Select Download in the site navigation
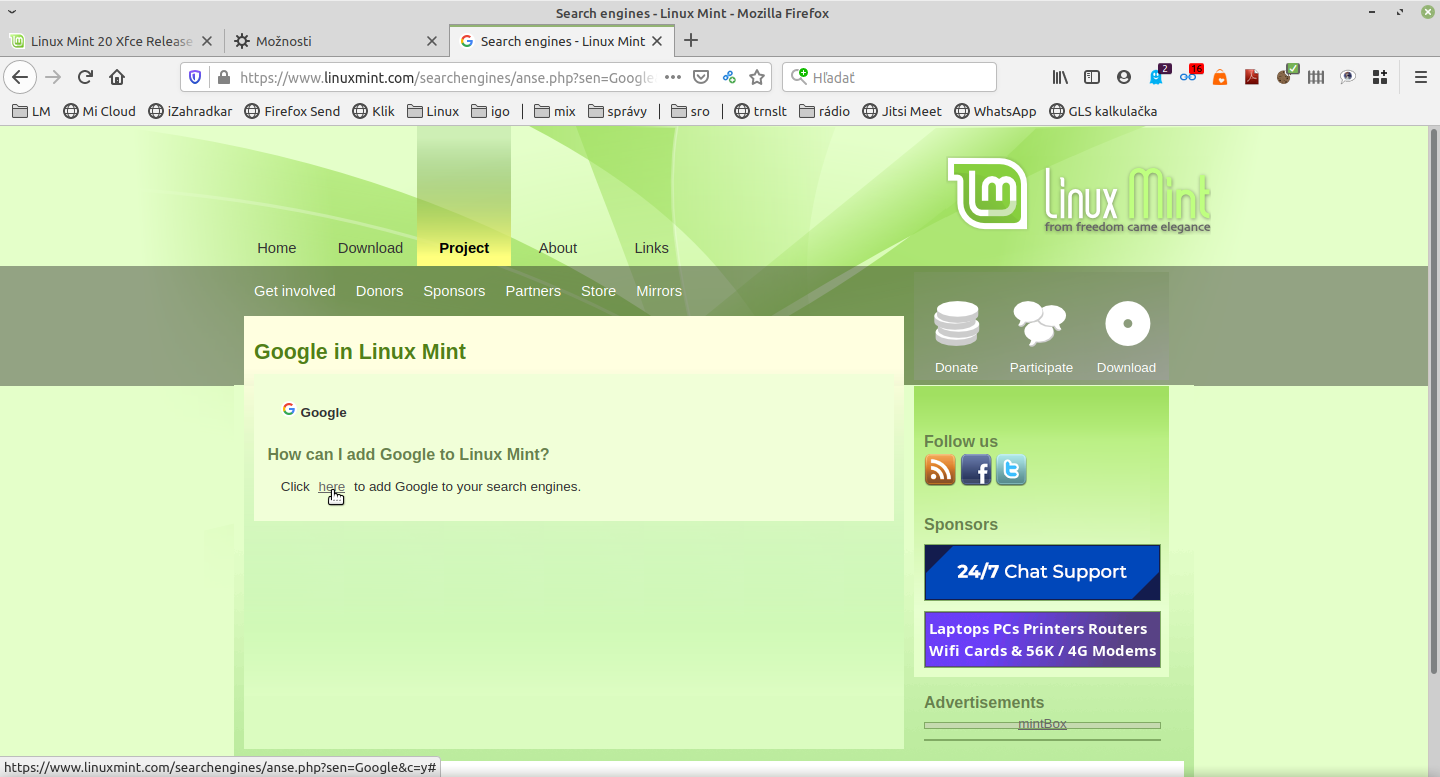 click(x=370, y=248)
